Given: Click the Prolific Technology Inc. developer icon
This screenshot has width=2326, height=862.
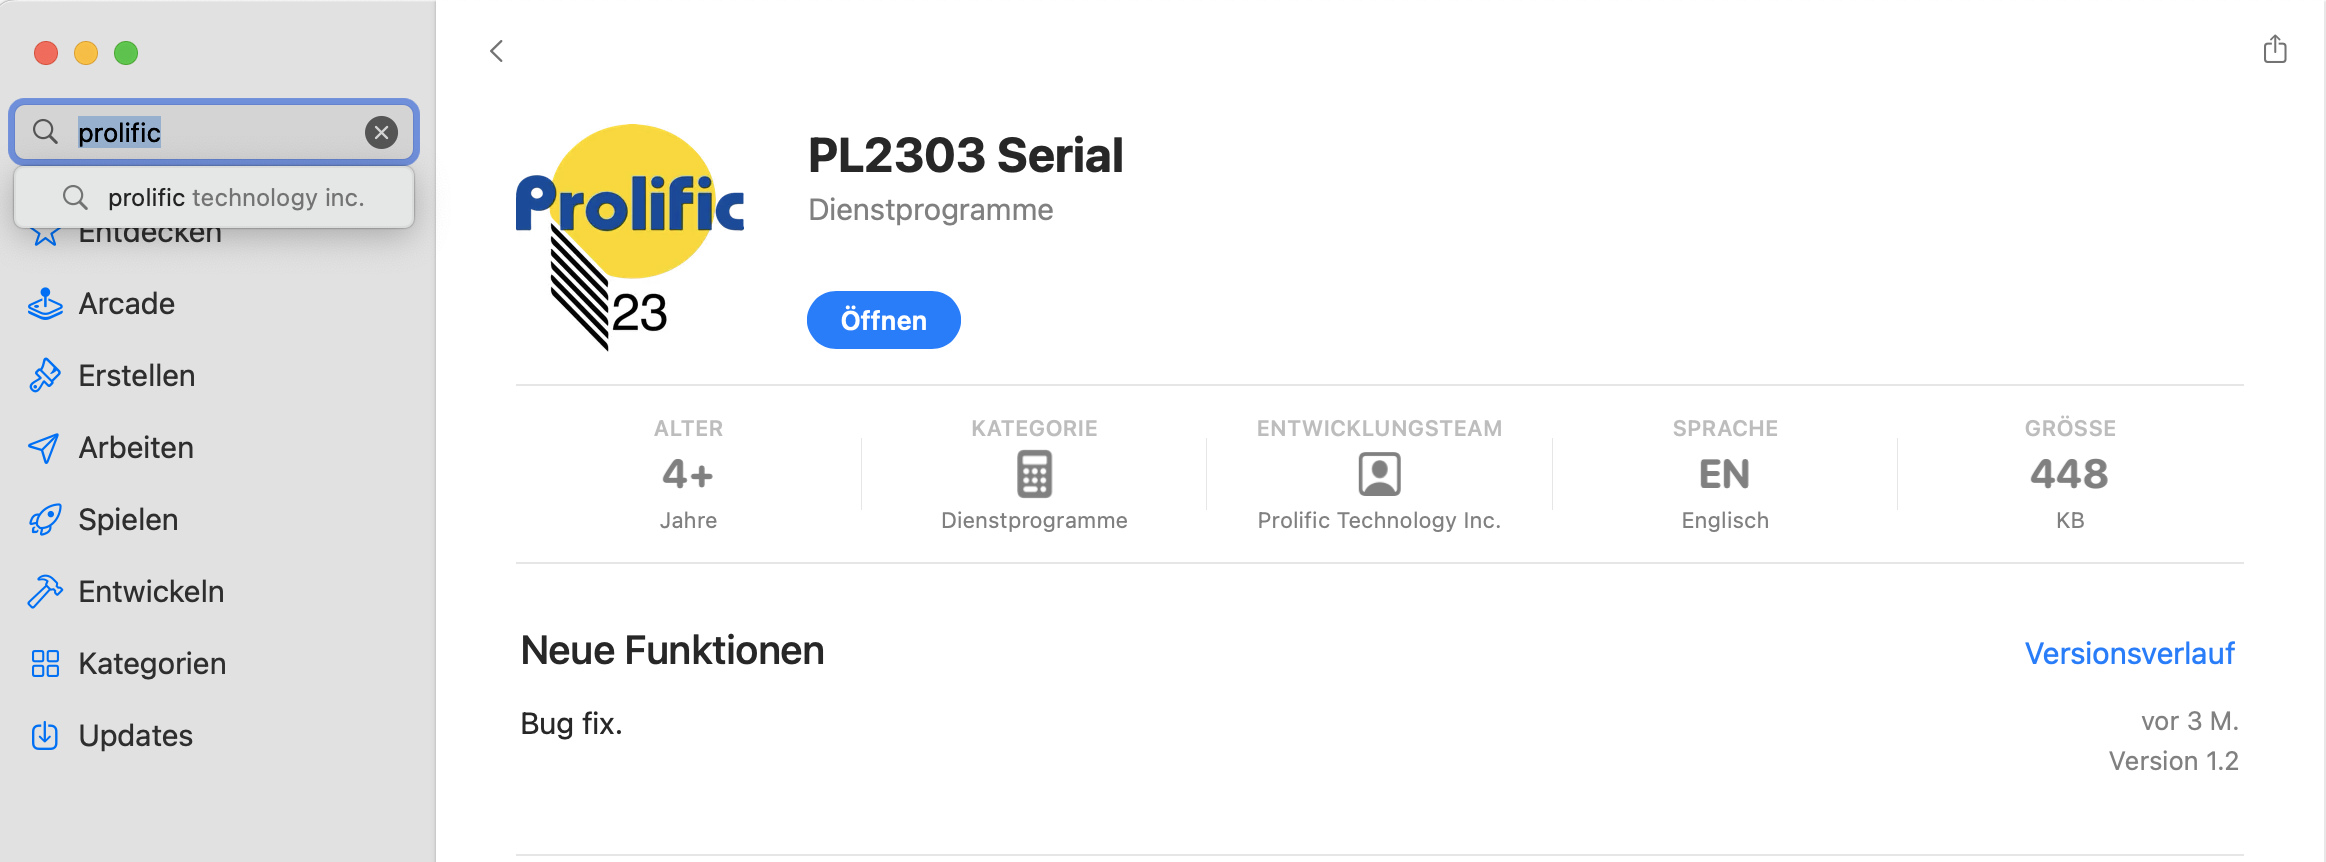Looking at the screenshot, I should 1379,474.
